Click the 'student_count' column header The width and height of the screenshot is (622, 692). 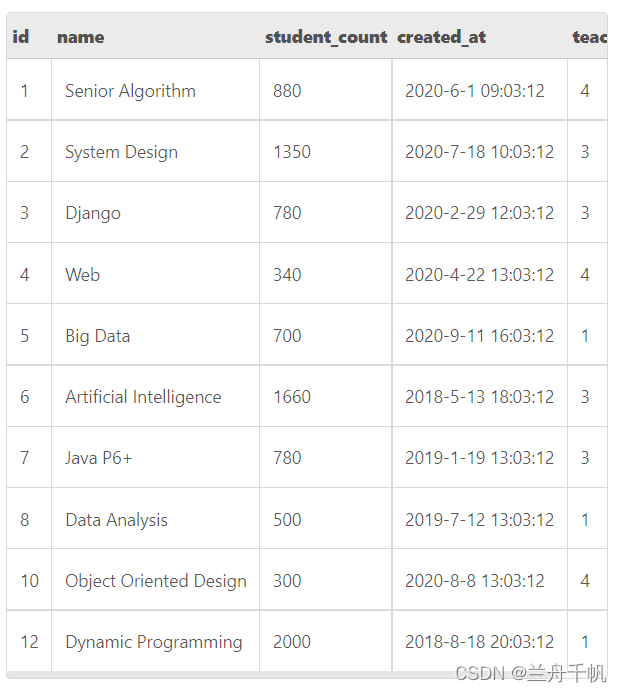coord(326,37)
